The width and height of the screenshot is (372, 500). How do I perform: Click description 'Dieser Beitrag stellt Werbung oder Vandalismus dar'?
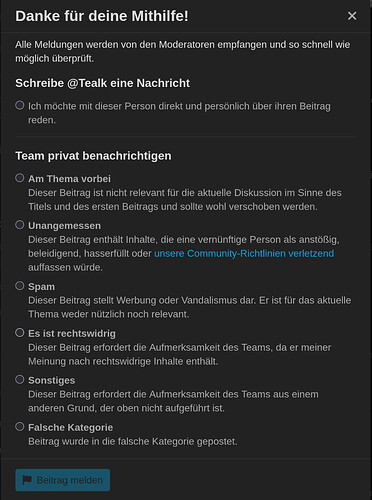190,307
